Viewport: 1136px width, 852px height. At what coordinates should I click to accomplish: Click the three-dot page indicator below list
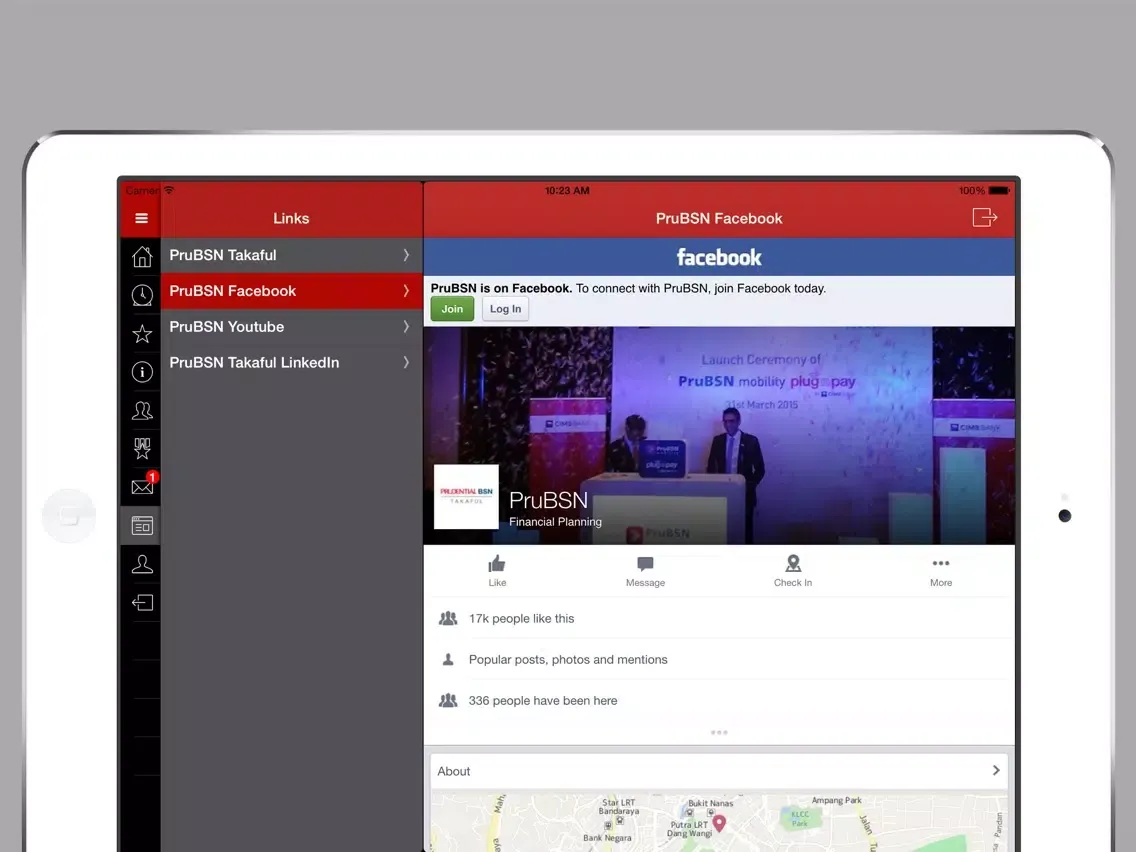(x=719, y=732)
